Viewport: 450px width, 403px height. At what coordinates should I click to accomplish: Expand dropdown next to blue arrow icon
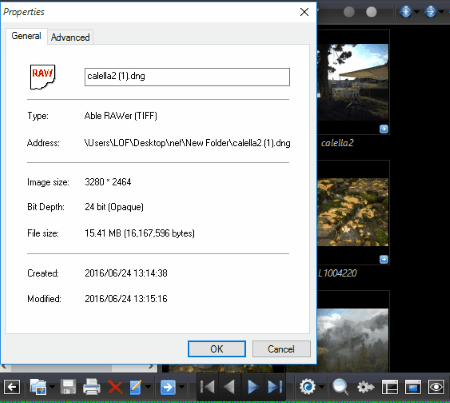[182, 387]
